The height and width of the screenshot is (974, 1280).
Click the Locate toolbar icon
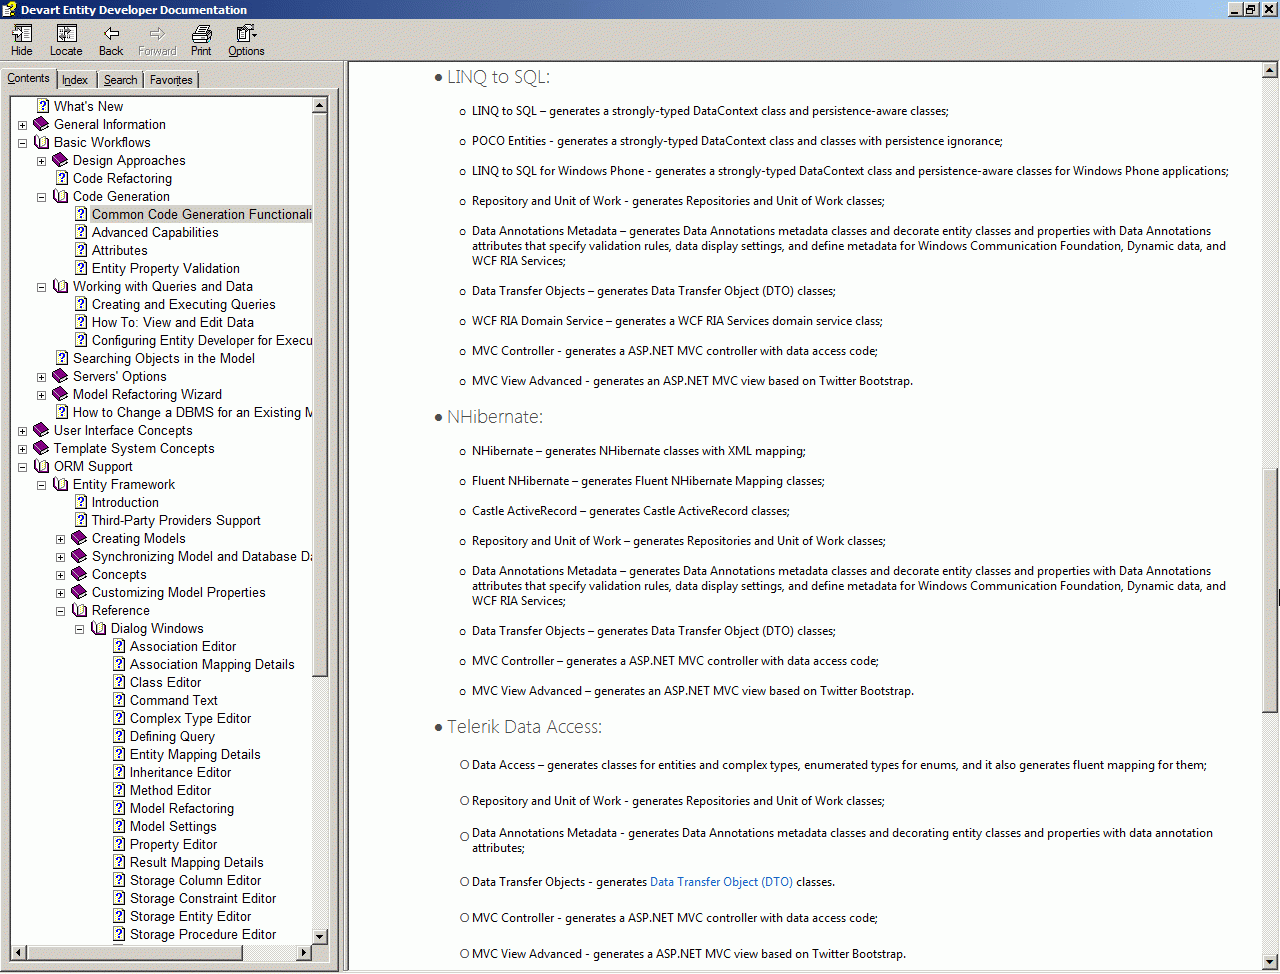click(66, 41)
